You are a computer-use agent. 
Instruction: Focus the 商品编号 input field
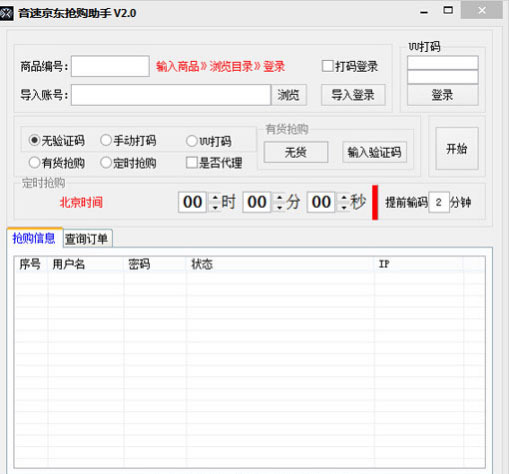[110, 66]
